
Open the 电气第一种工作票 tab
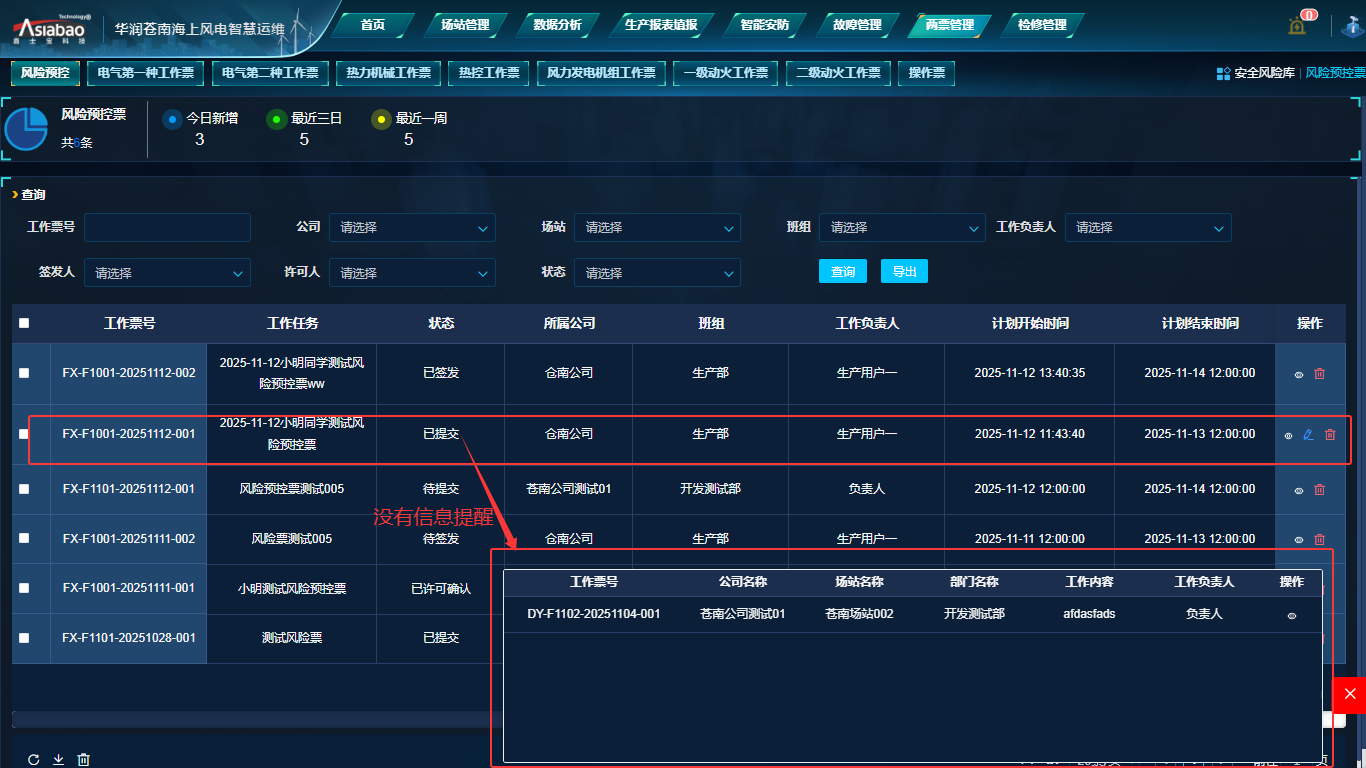click(x=146, y=73)
